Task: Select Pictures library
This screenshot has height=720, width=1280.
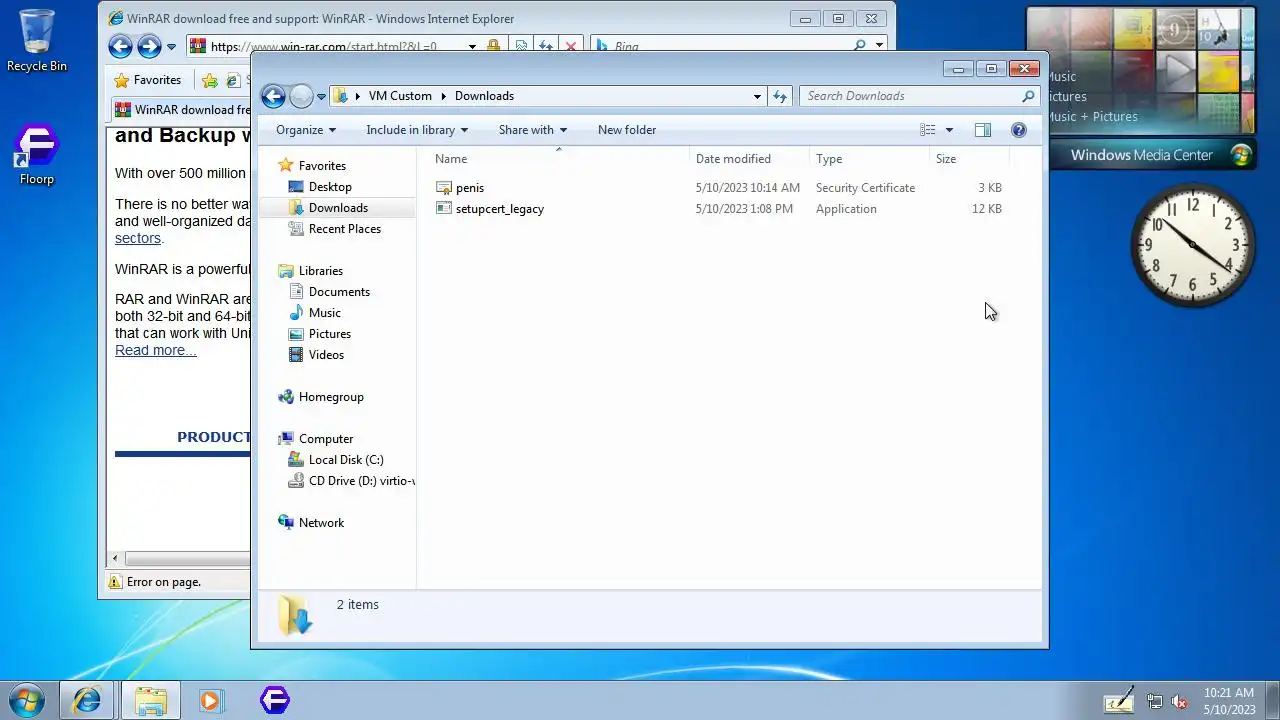Action: tap(329, 334)
